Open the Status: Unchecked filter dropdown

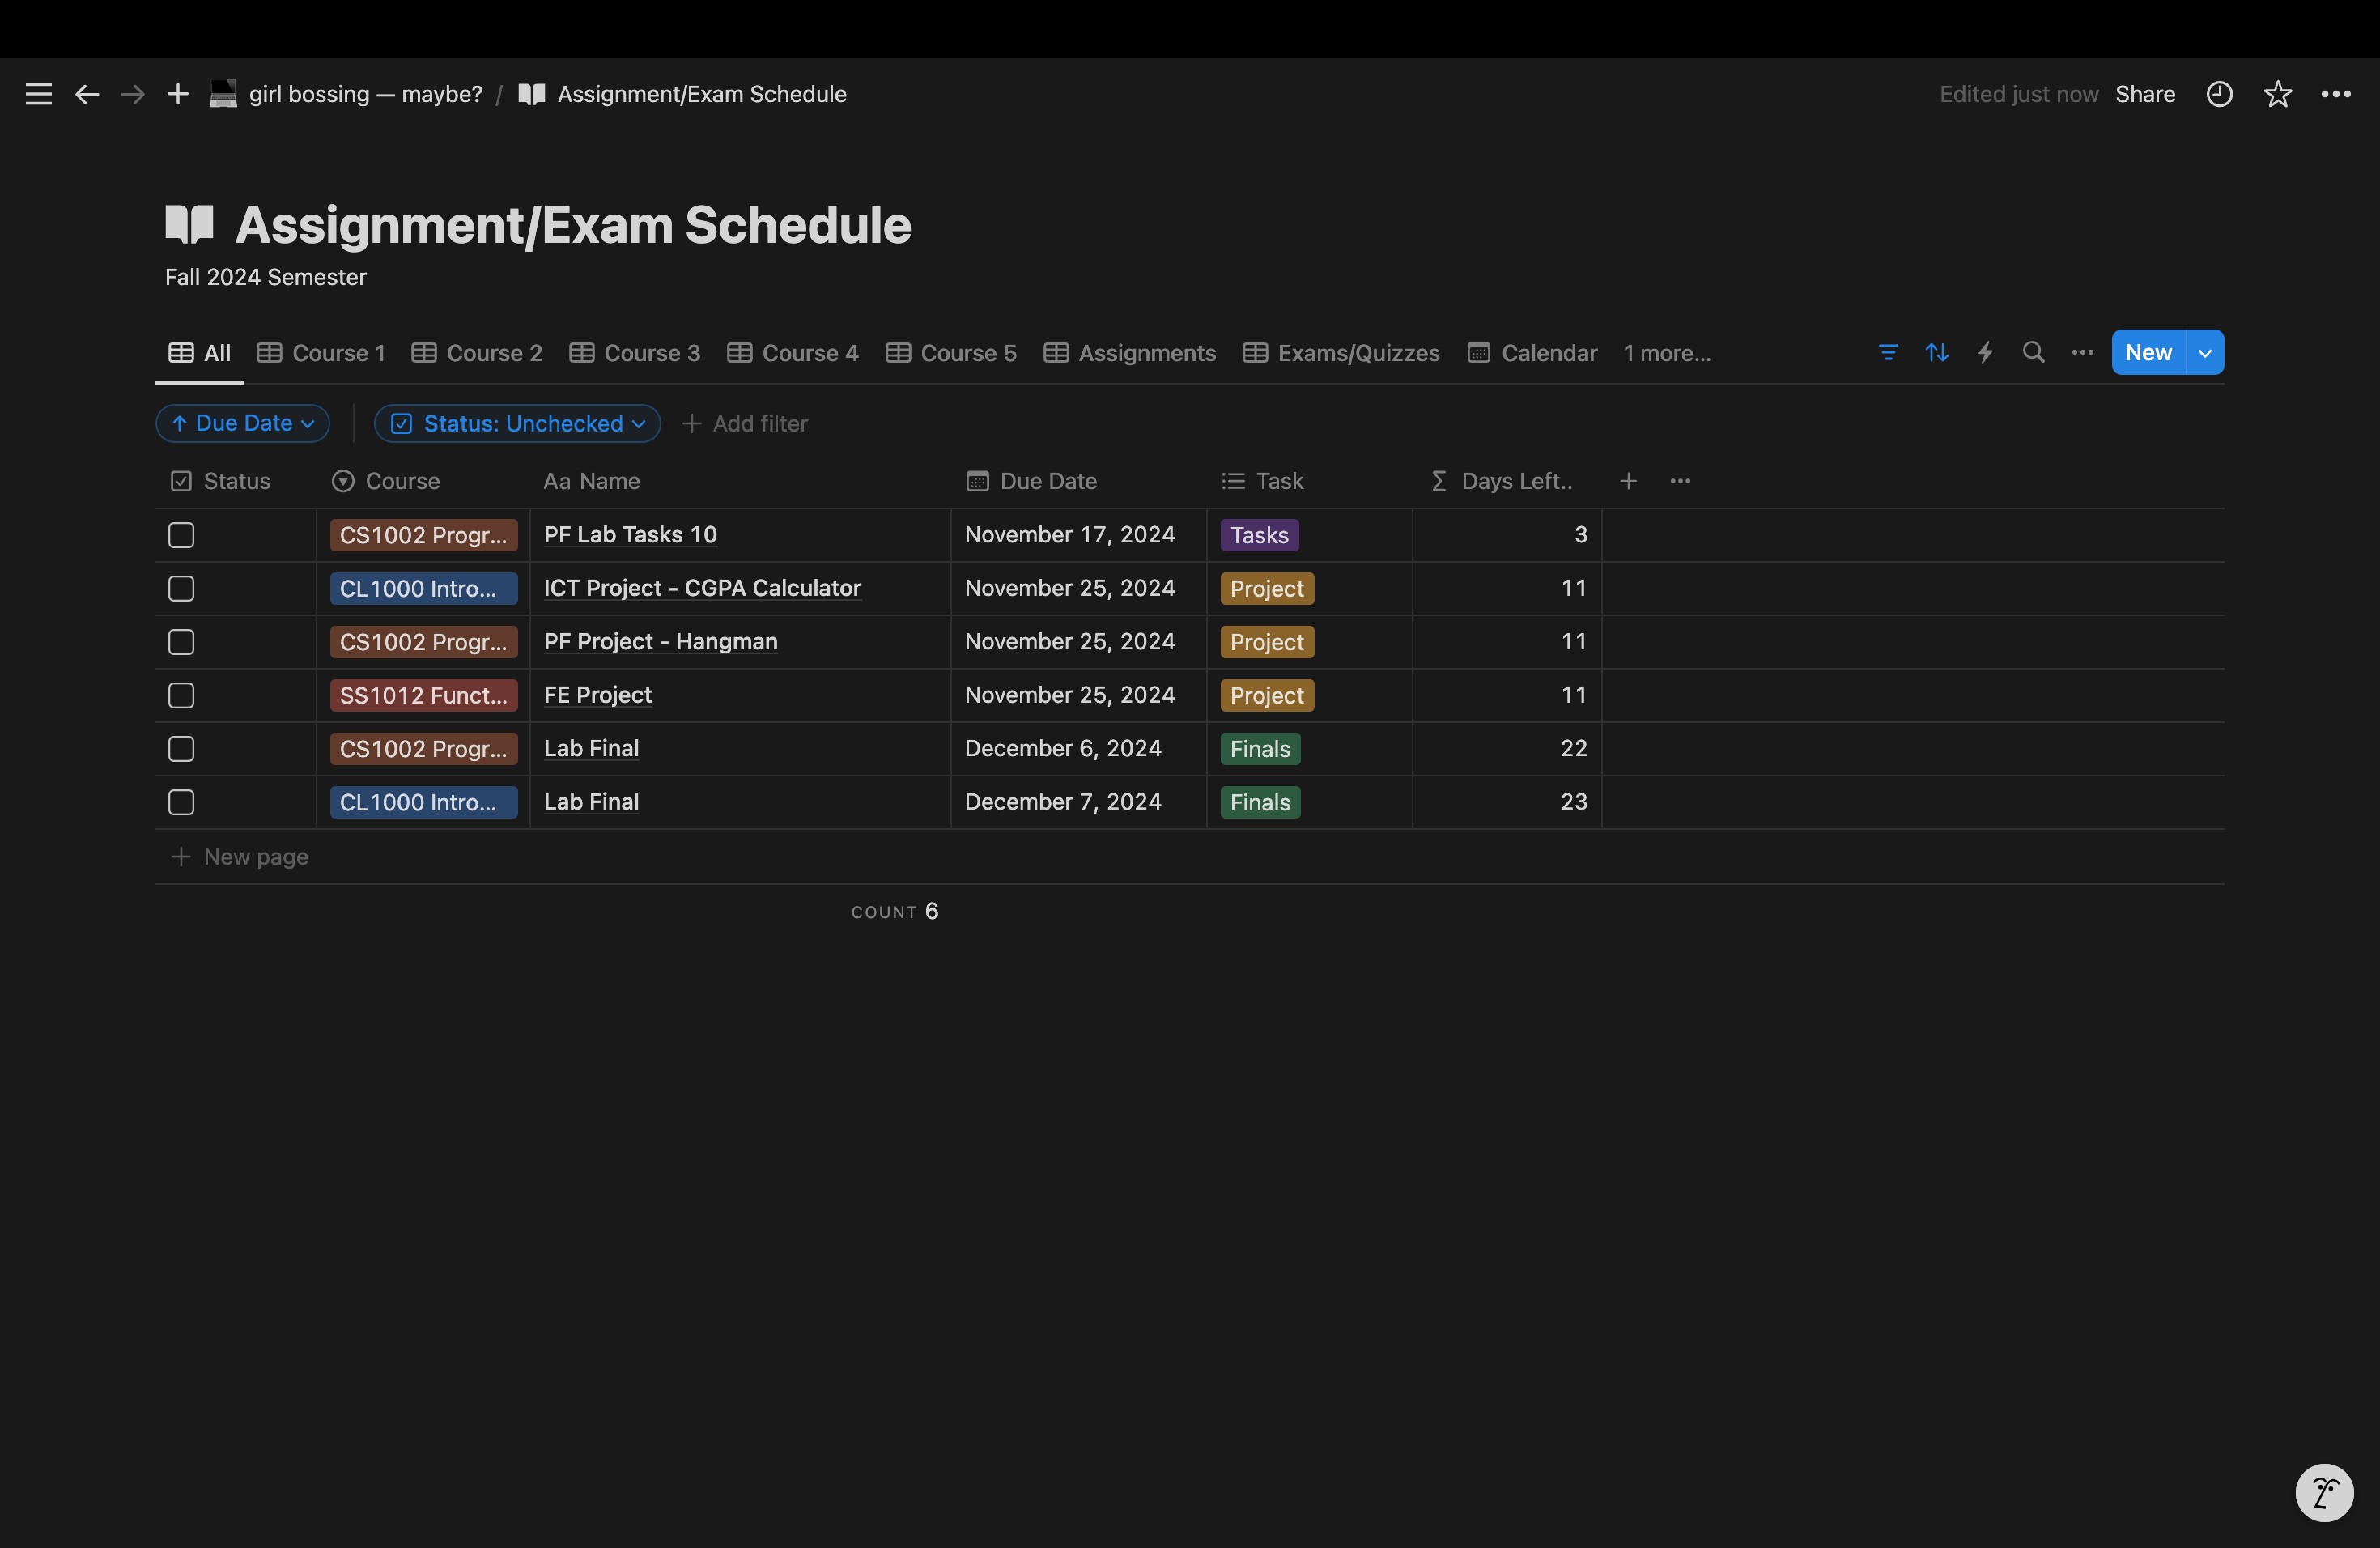pyautogui.click(x=517, y=423)
